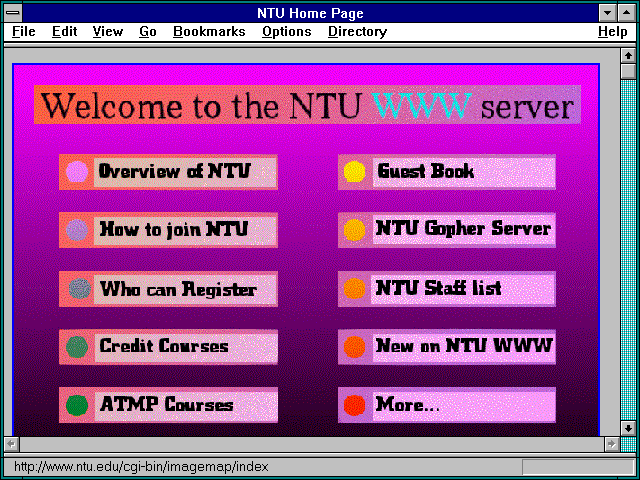
Task: Click the status bar URL text
Action: coord(141,467)
